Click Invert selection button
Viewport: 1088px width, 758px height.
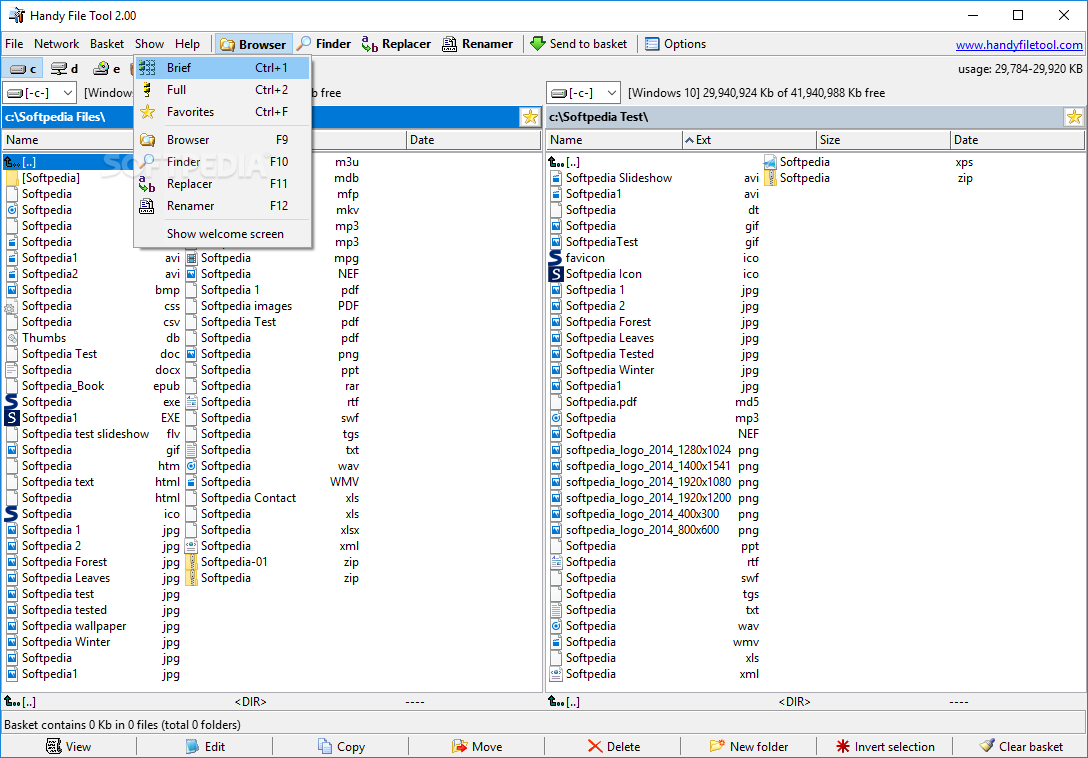pyautogui.click(x=885, y=746)
